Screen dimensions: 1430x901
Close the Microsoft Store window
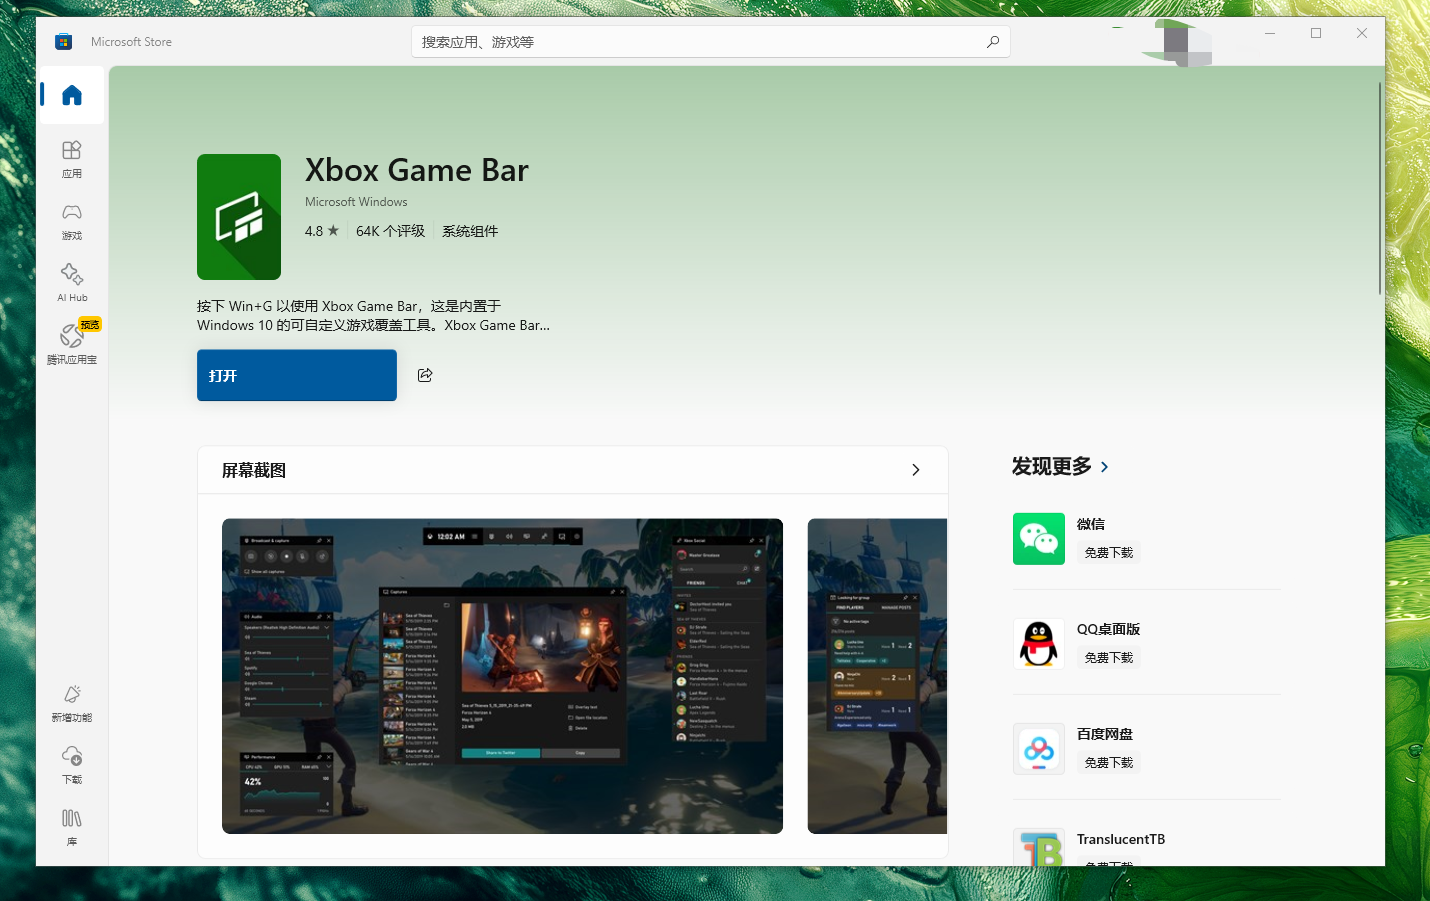point(1362,33)
